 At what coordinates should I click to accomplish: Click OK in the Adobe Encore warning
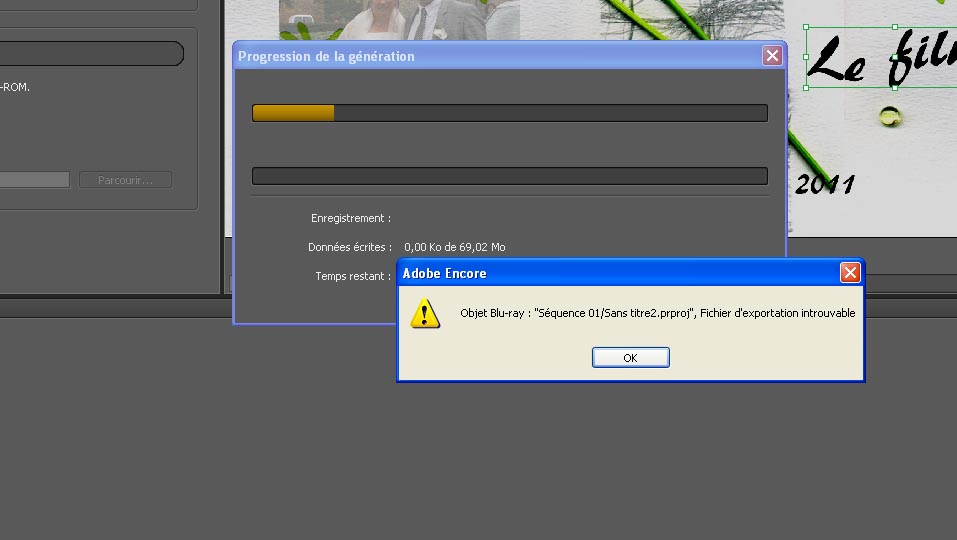(630, 358)
